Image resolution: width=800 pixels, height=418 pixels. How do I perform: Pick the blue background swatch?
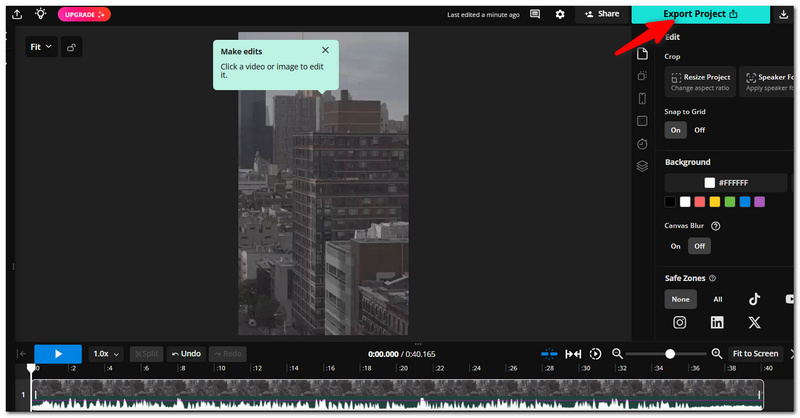click(x=745, y=202)
